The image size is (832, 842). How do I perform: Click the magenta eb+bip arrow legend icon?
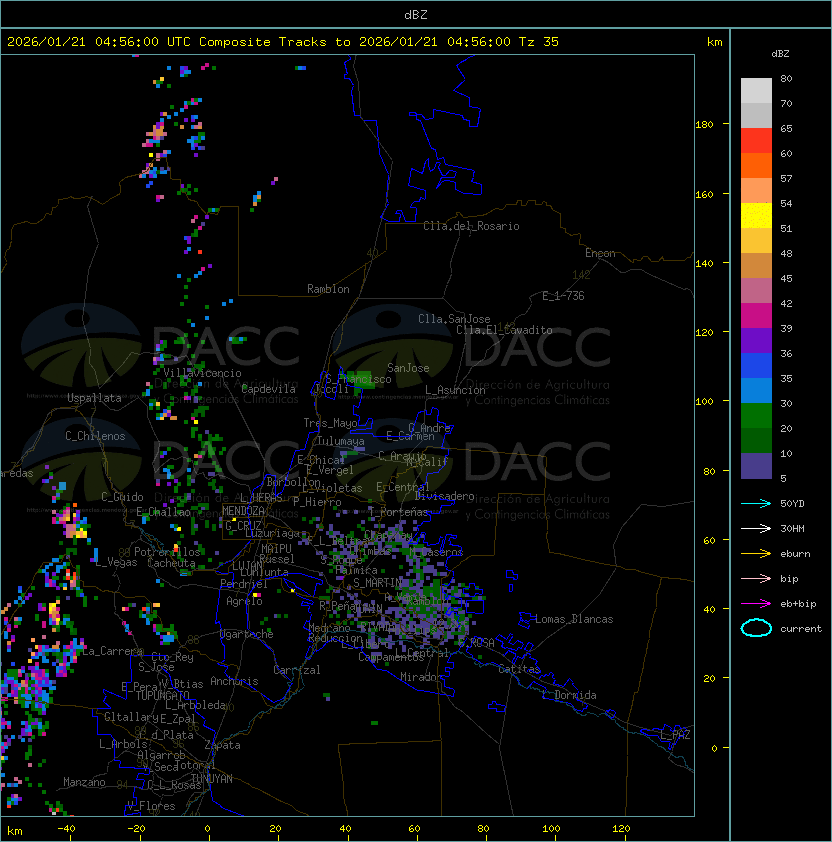click(756, 604)
